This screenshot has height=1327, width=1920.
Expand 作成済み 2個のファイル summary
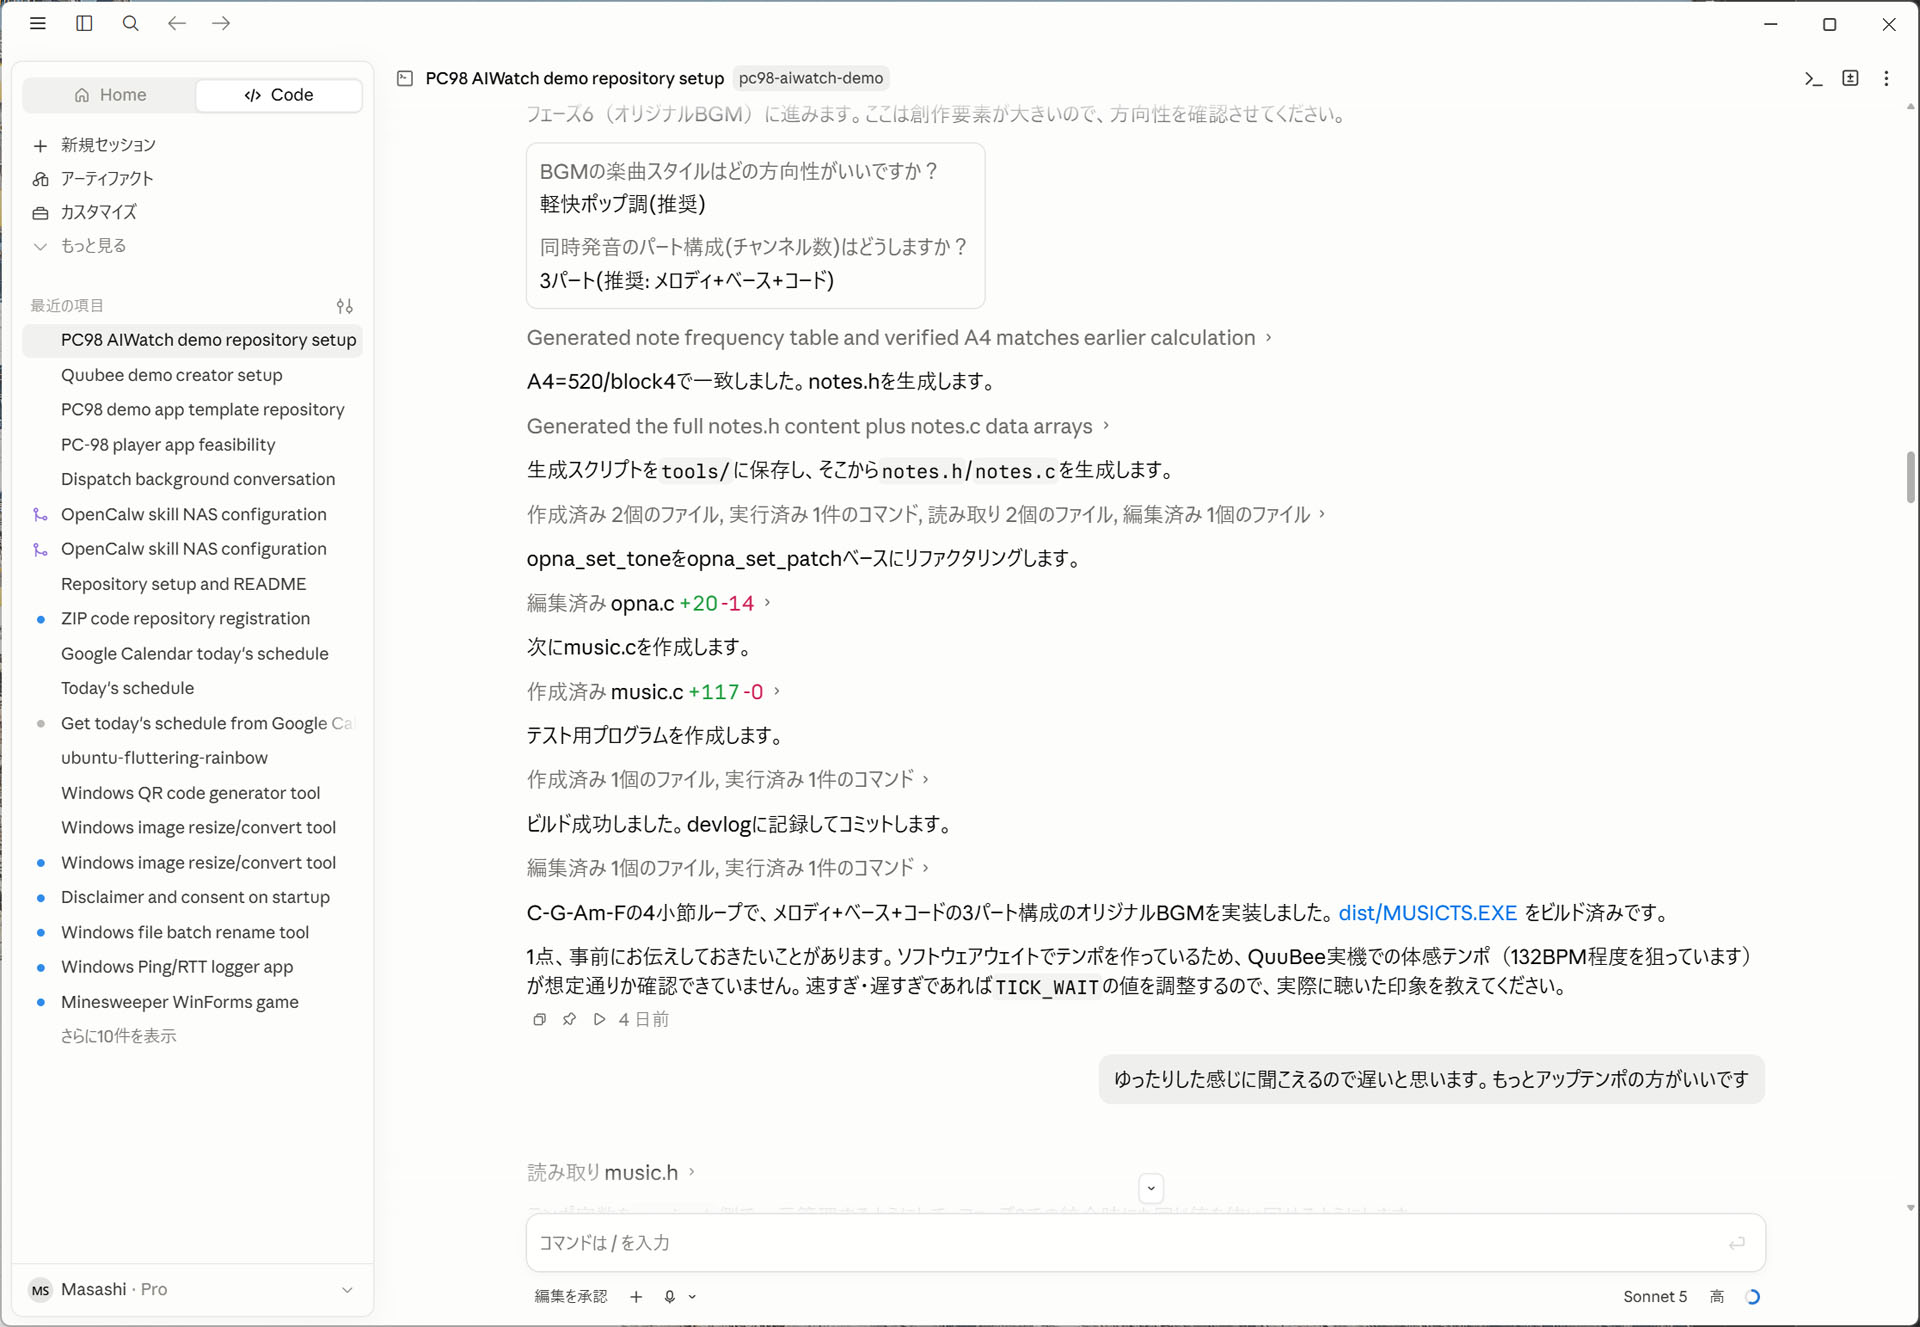coord(925,514)
